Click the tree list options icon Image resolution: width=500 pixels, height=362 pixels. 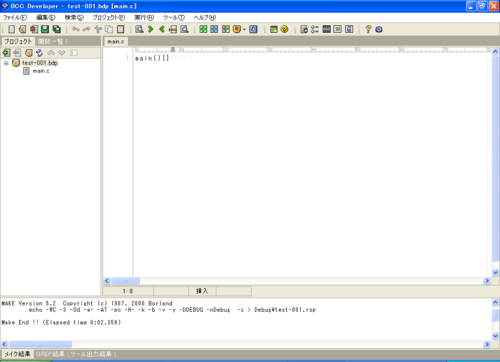tap(315, 29)
